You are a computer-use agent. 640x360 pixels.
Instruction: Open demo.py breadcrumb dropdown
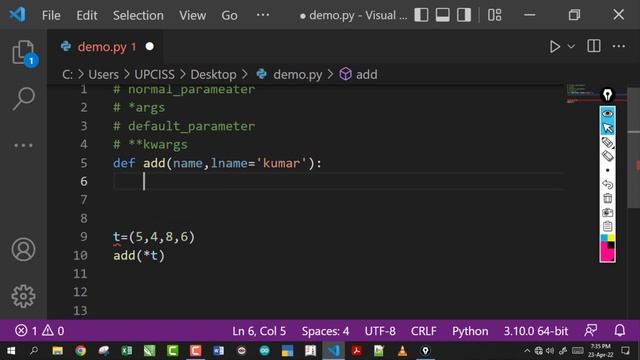[x=289, y=74]
